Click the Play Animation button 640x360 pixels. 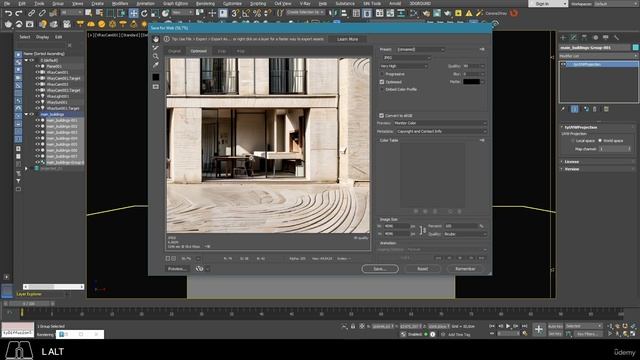(508, 326)
